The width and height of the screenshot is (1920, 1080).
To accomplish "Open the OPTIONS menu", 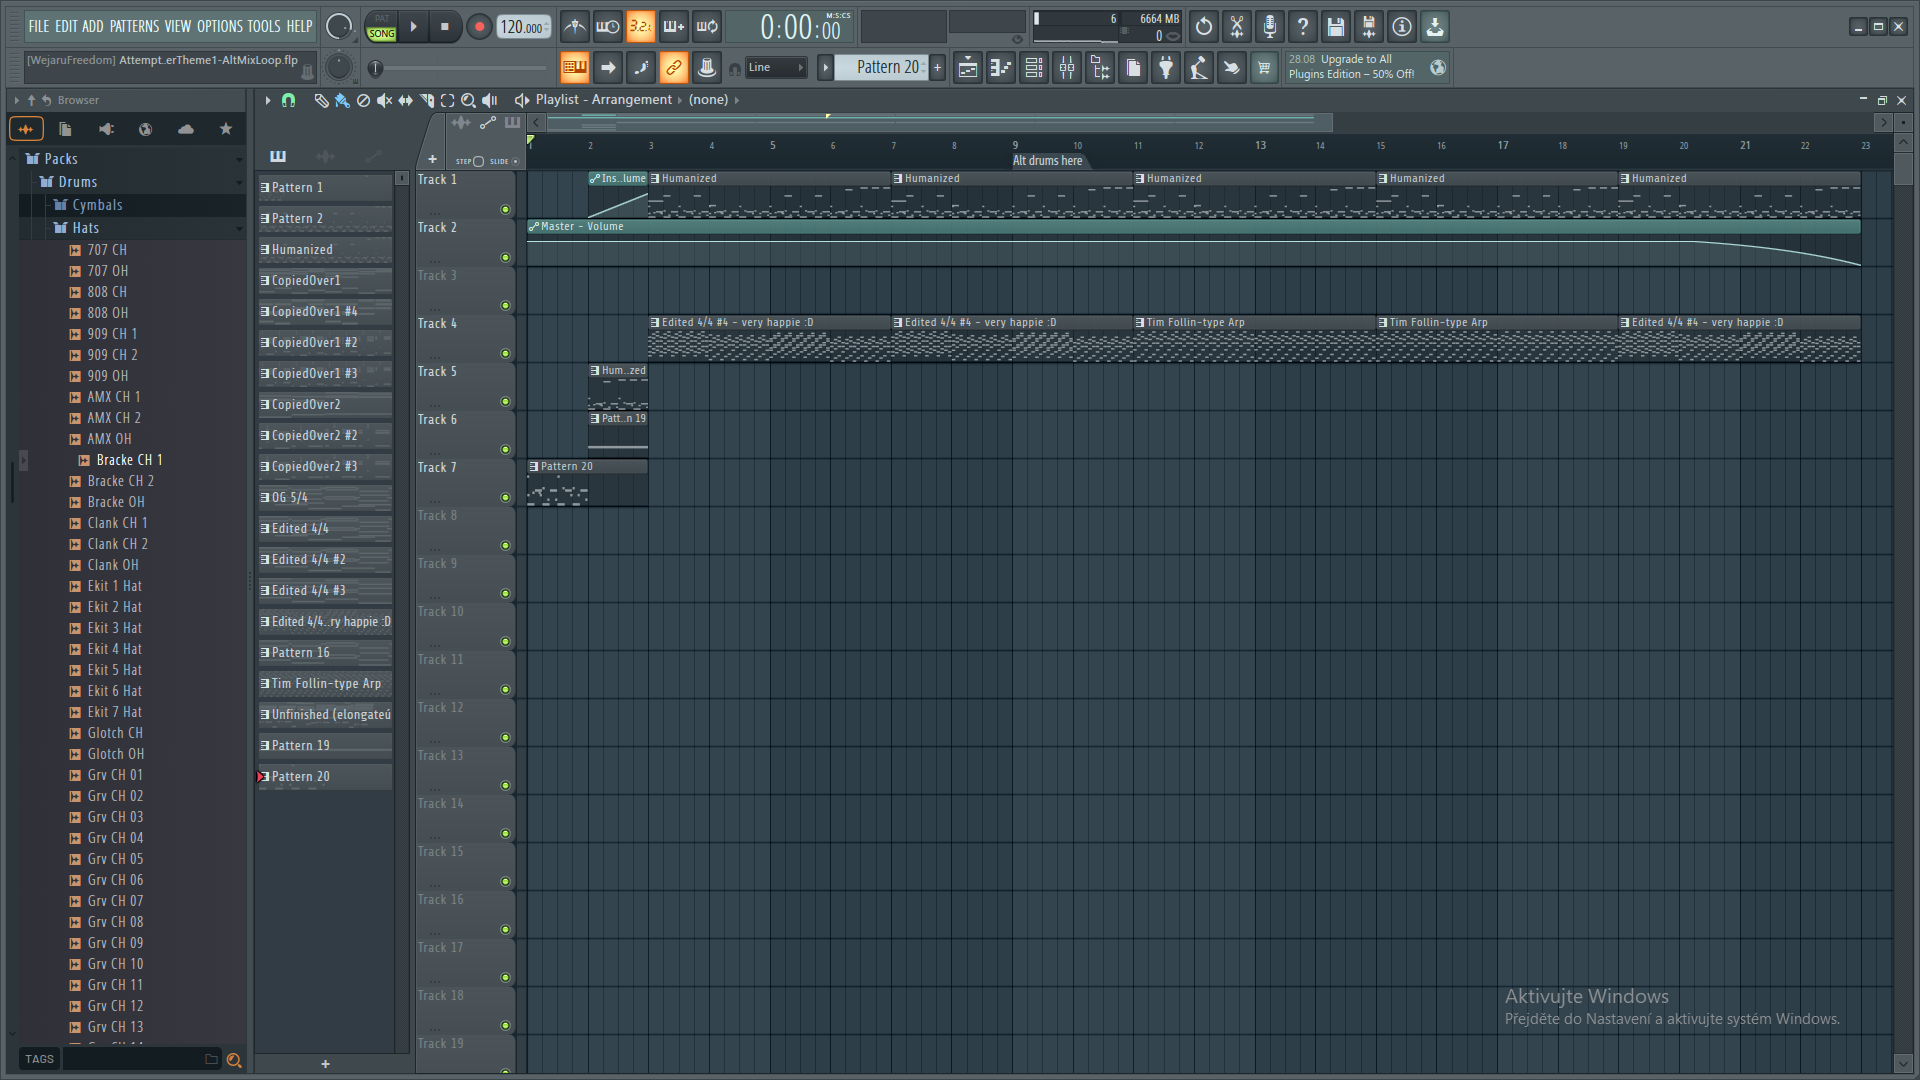I will [x=219, y=27].
